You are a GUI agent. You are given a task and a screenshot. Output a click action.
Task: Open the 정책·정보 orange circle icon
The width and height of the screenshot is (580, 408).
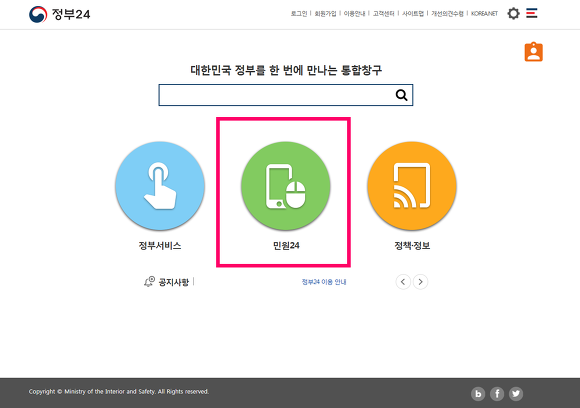tap(412, 186)
